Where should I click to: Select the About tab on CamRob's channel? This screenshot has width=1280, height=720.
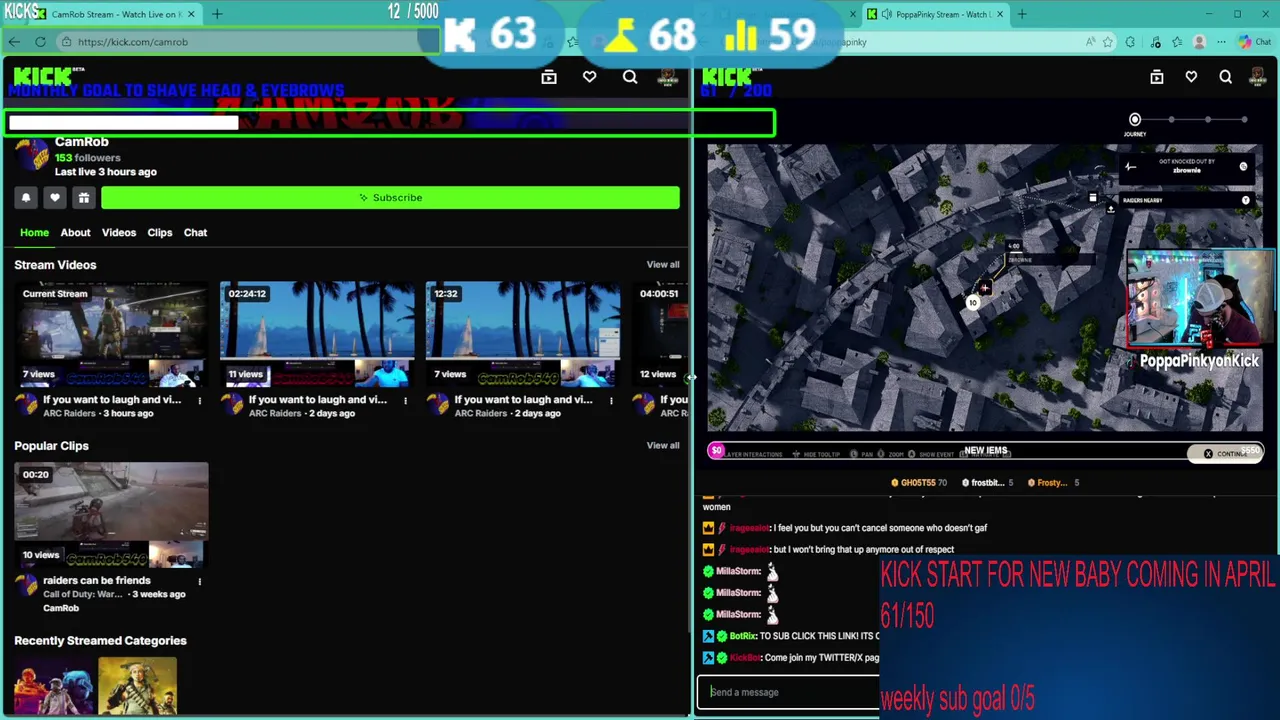75,232
